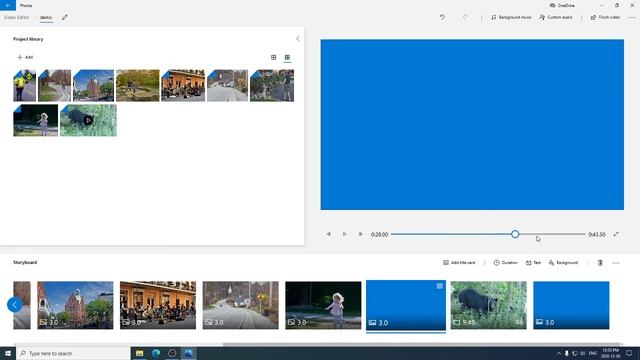Screen dimensions: 640x360
Task: Undo the last edit
Action: 442,17
